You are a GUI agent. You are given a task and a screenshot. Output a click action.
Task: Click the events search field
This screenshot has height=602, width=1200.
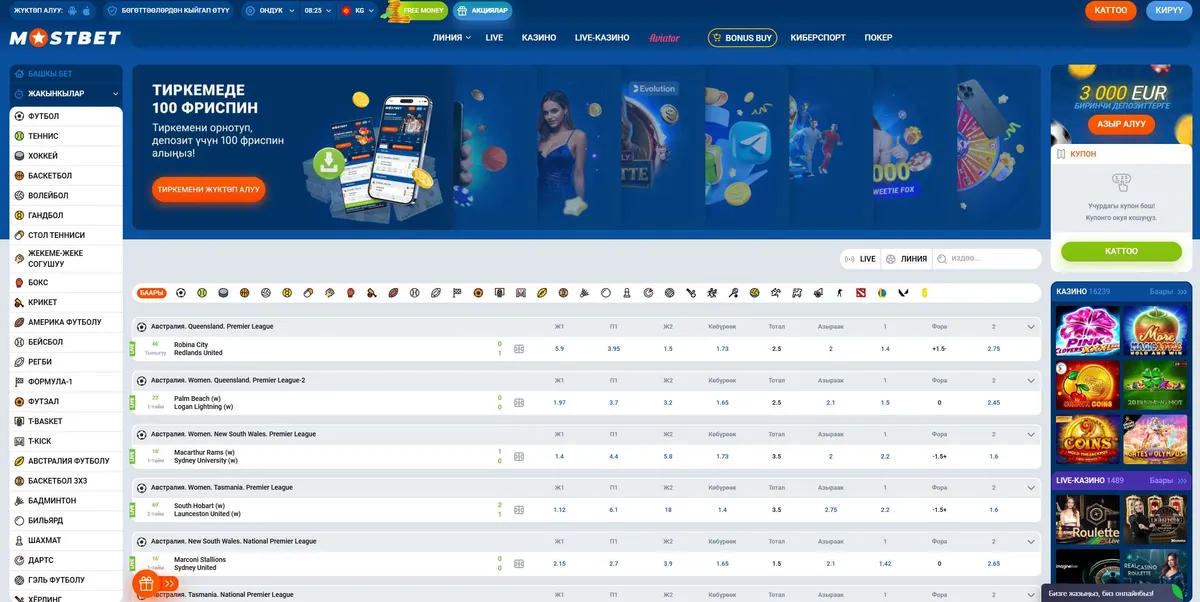pos(986,259)
